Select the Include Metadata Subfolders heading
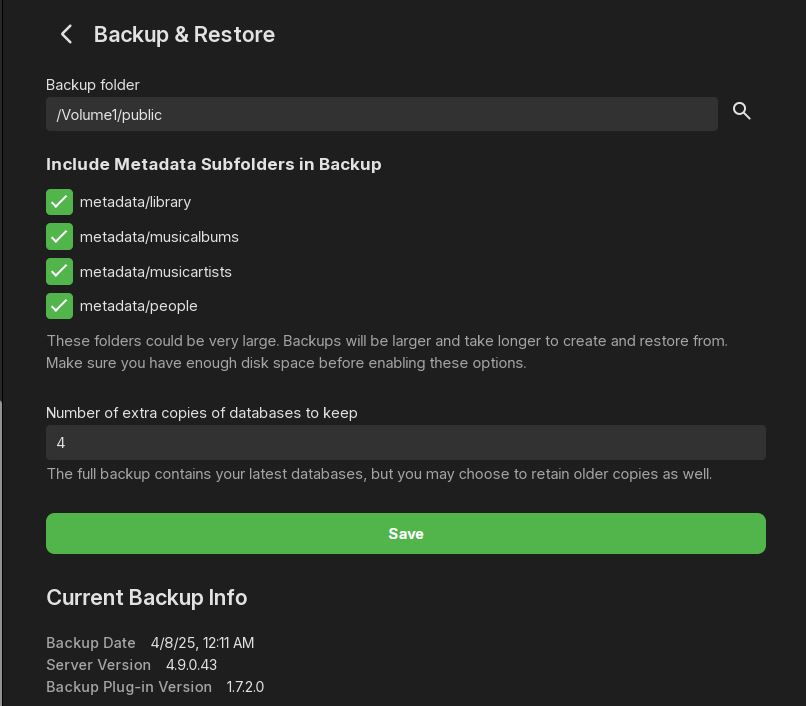The height and width of the screenshot is (706, 806). tap(213, 164)
